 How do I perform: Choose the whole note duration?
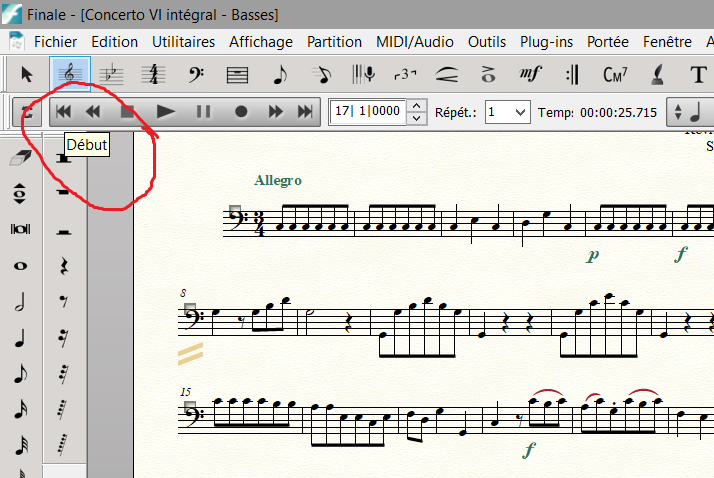tap(20, 266)
